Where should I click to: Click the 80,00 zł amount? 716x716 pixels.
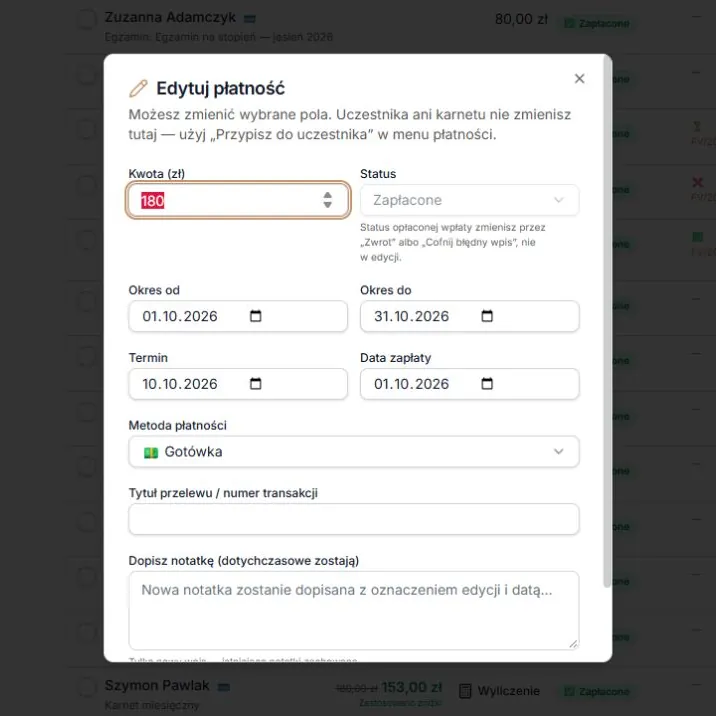pyautogui.click(x=521, y=19)
